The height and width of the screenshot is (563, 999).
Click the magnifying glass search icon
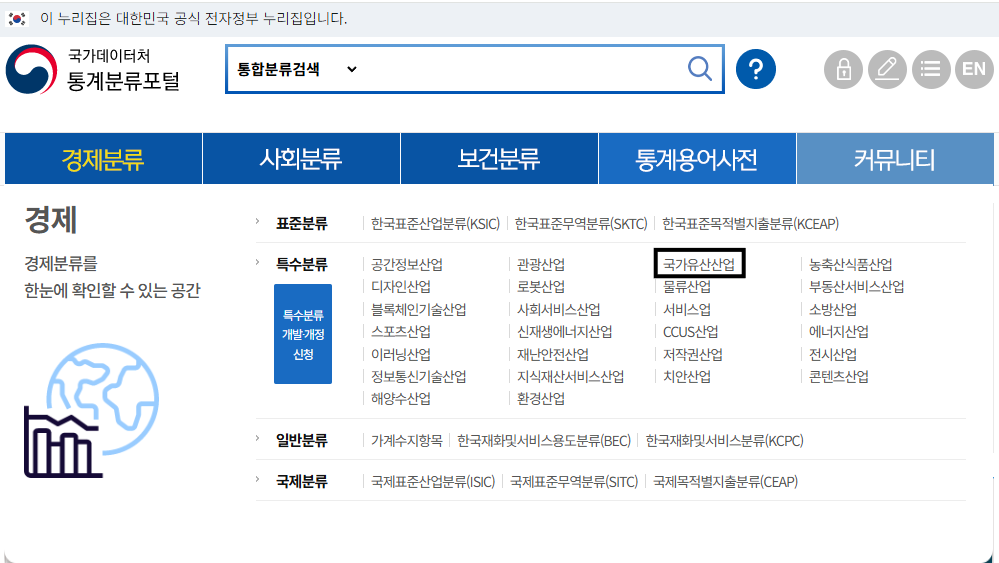click(x=700, y=69)
